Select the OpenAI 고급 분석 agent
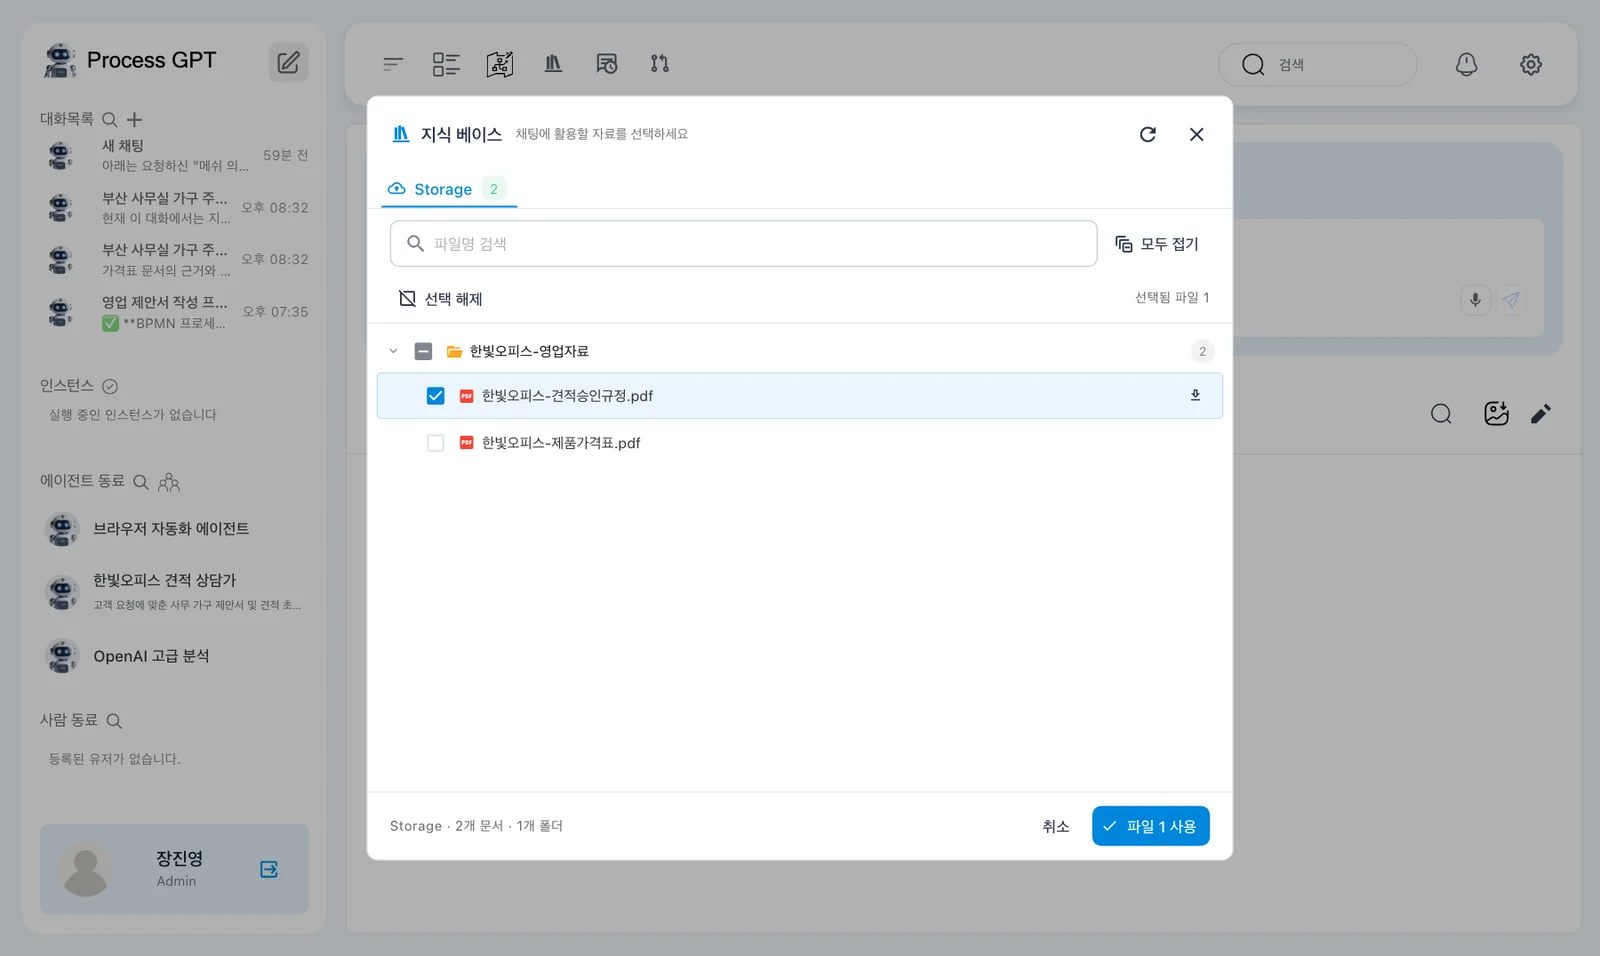 [174, 656]
